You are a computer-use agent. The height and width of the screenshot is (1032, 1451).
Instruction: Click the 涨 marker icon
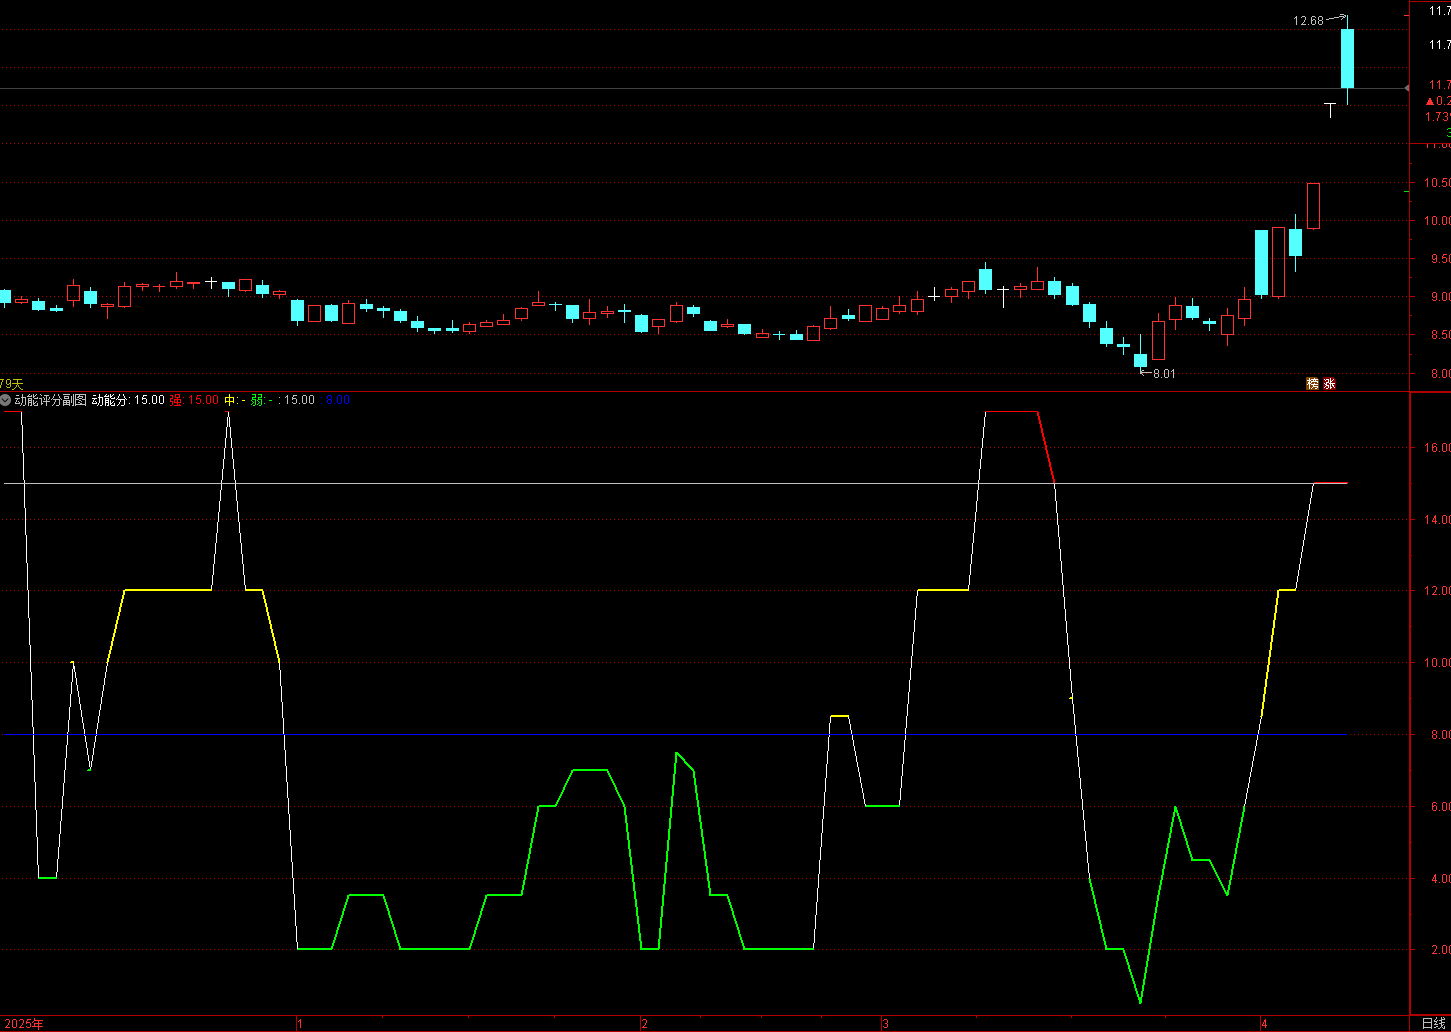click(x=1330, y=384)
